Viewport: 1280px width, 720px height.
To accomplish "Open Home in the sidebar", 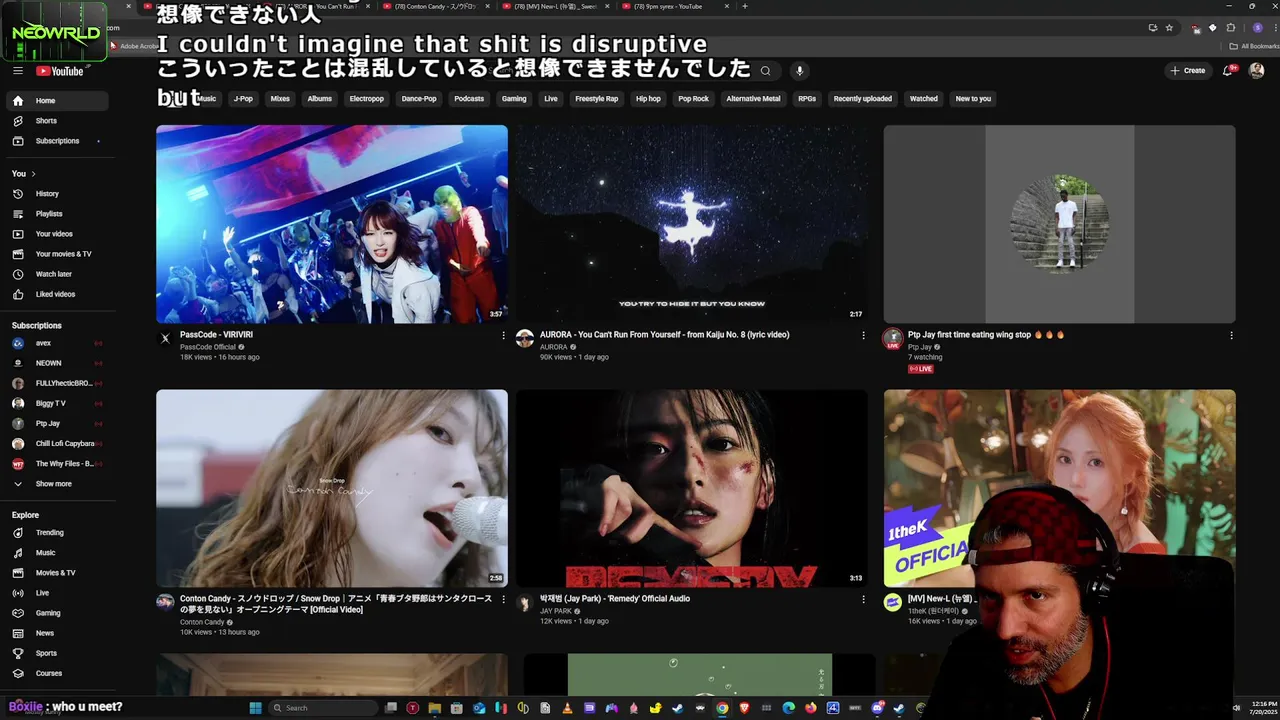I will tap(58, 101).
